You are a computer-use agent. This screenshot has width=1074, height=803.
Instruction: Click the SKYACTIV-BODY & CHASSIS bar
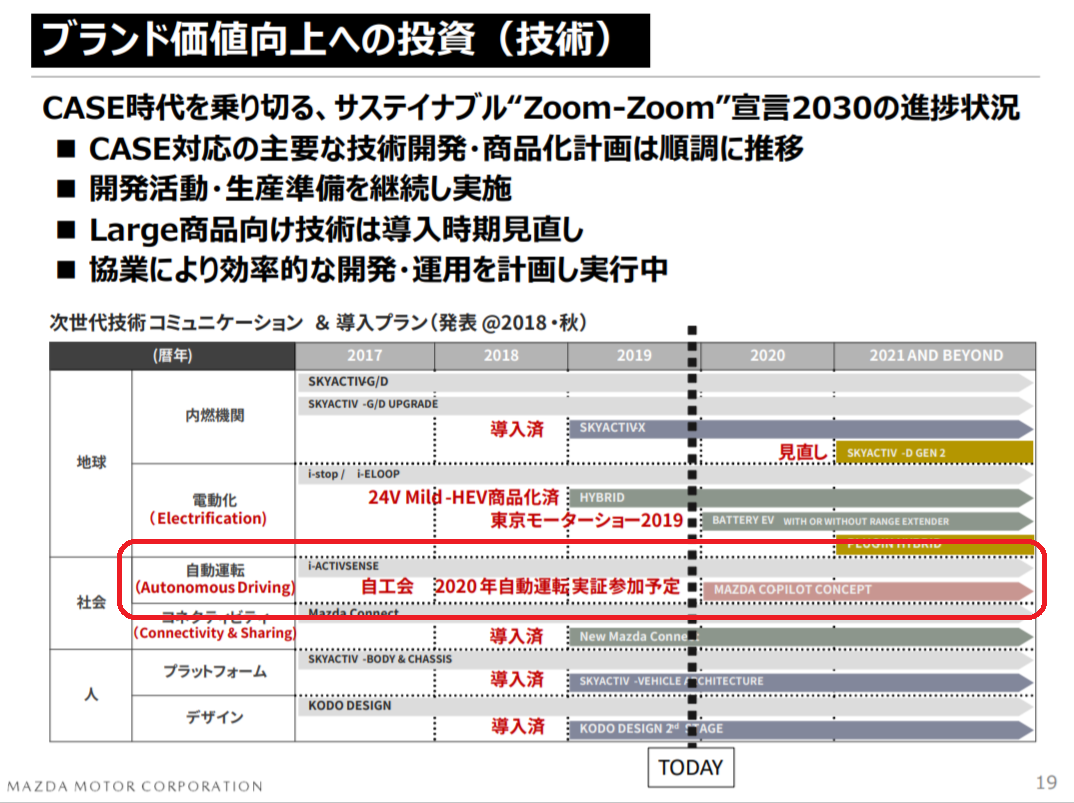pyautogui.click(x=665, y=659)
